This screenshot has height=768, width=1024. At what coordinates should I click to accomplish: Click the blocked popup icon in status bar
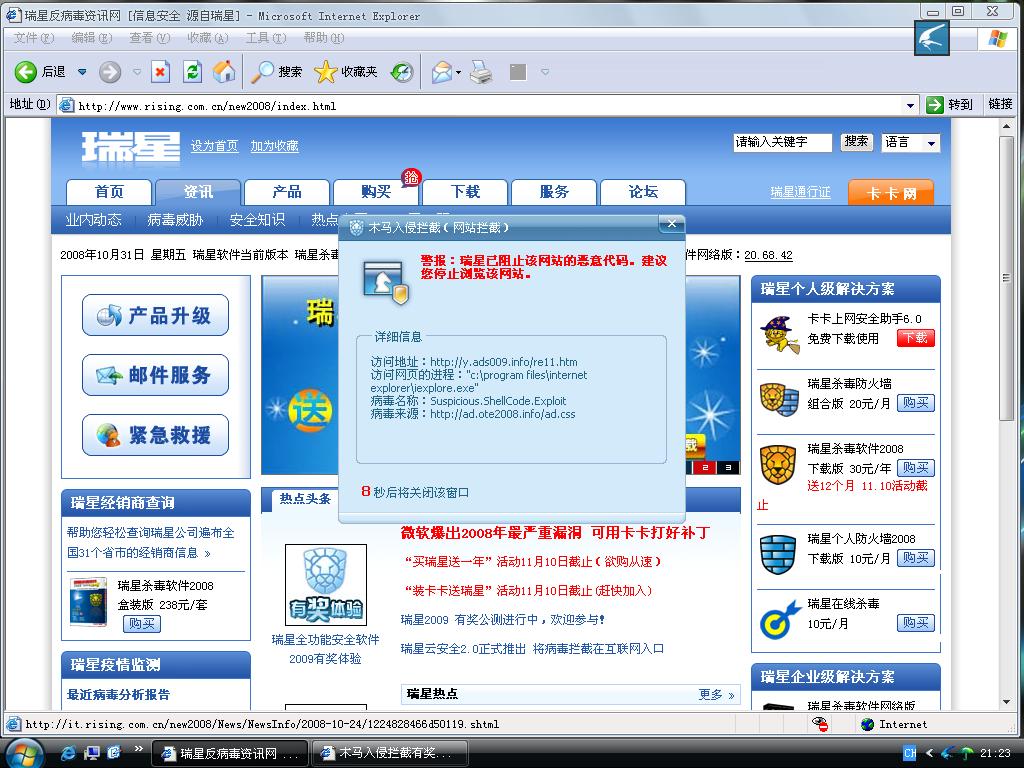(x=820, y=724)
